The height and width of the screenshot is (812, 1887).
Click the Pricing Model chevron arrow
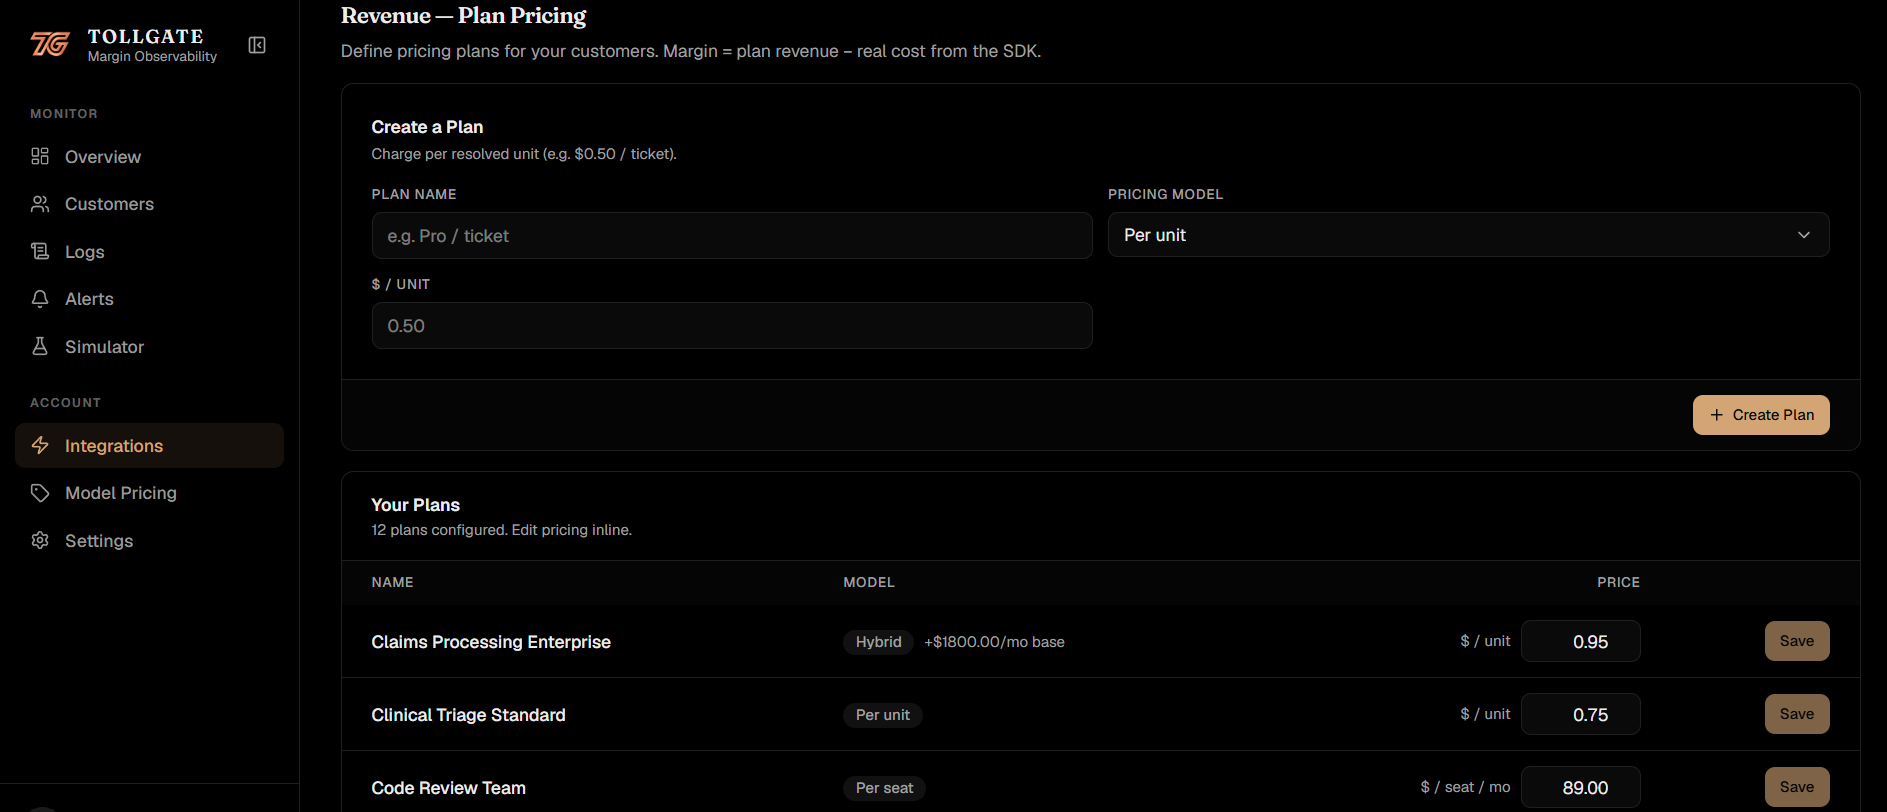[1804, 235]
